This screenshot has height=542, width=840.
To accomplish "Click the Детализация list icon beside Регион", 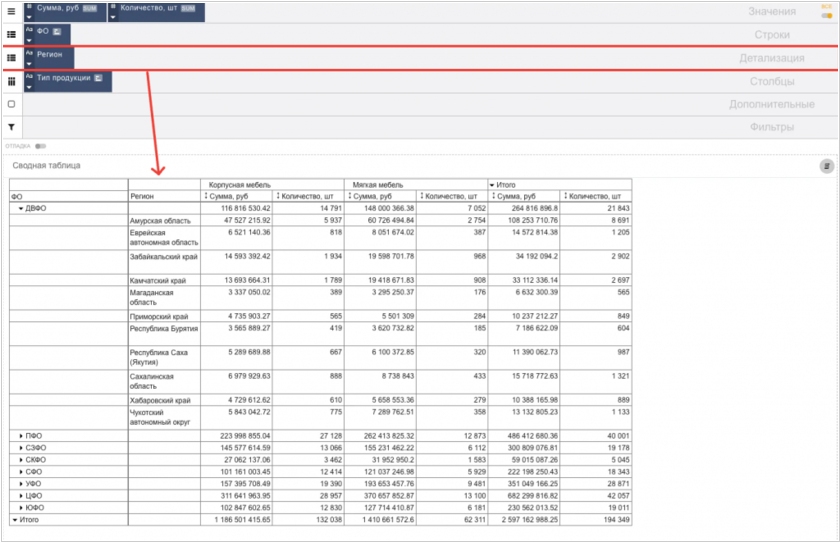I will pos(11,58).
